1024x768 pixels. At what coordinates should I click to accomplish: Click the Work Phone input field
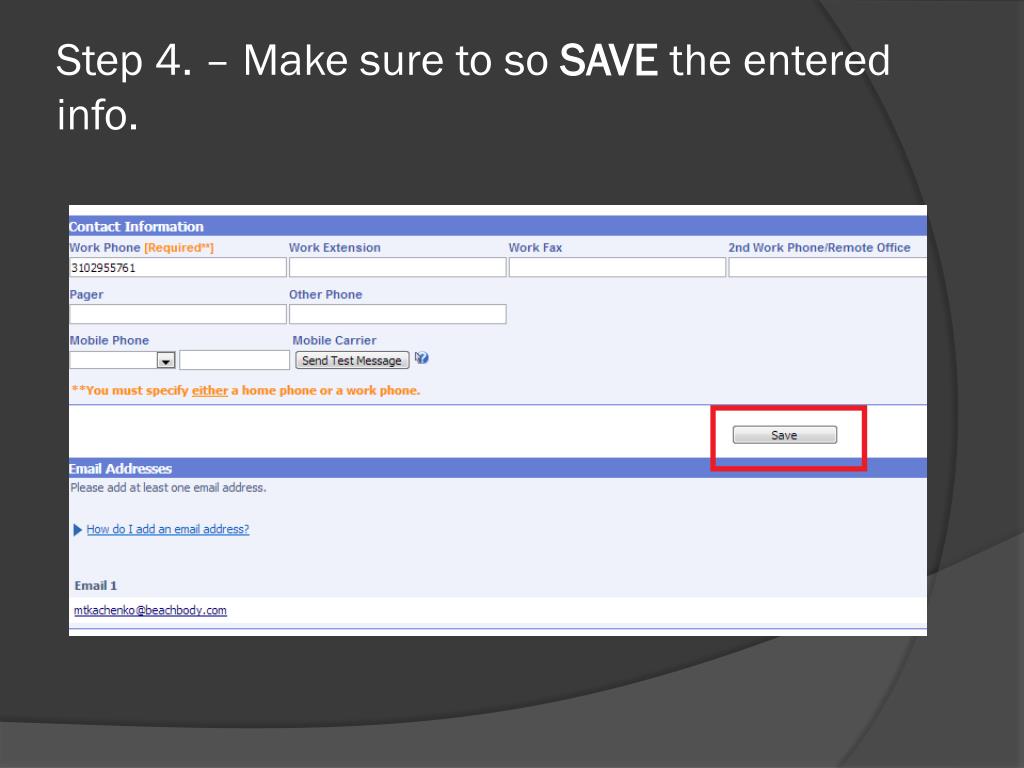point(178,267)
